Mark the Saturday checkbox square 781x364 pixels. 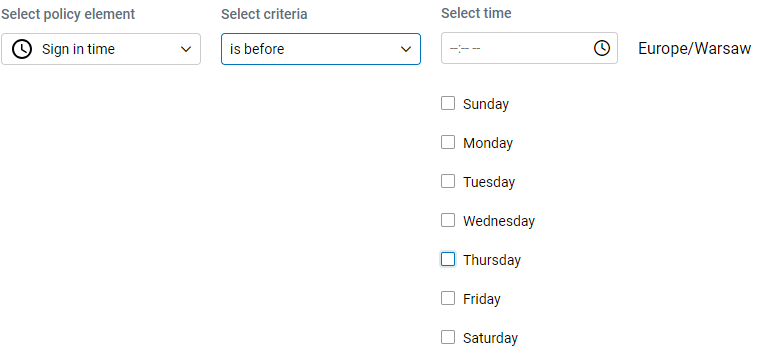448,337
